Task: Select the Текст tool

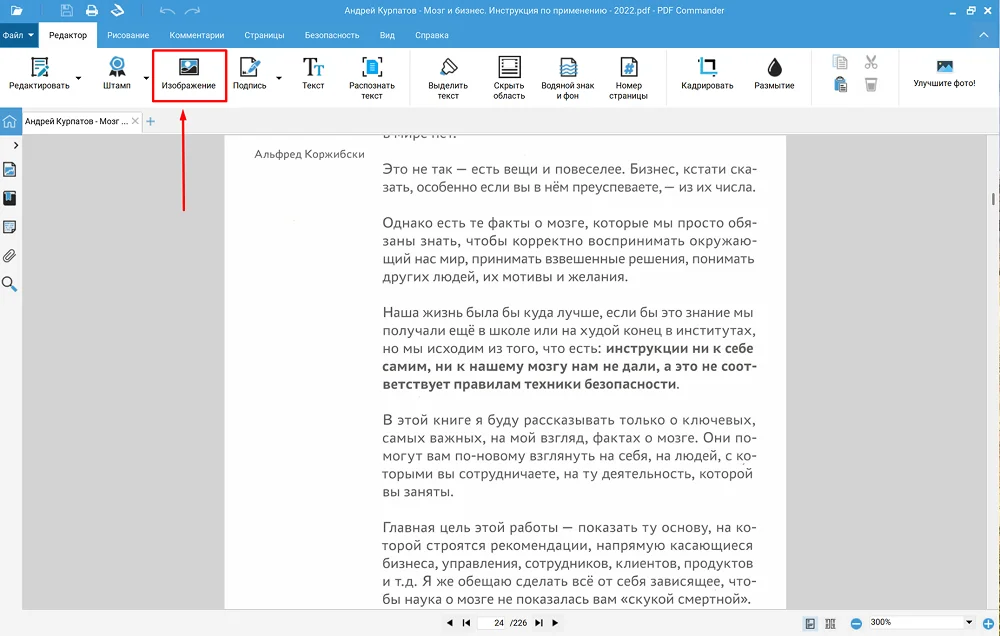Action: point(313,73)
